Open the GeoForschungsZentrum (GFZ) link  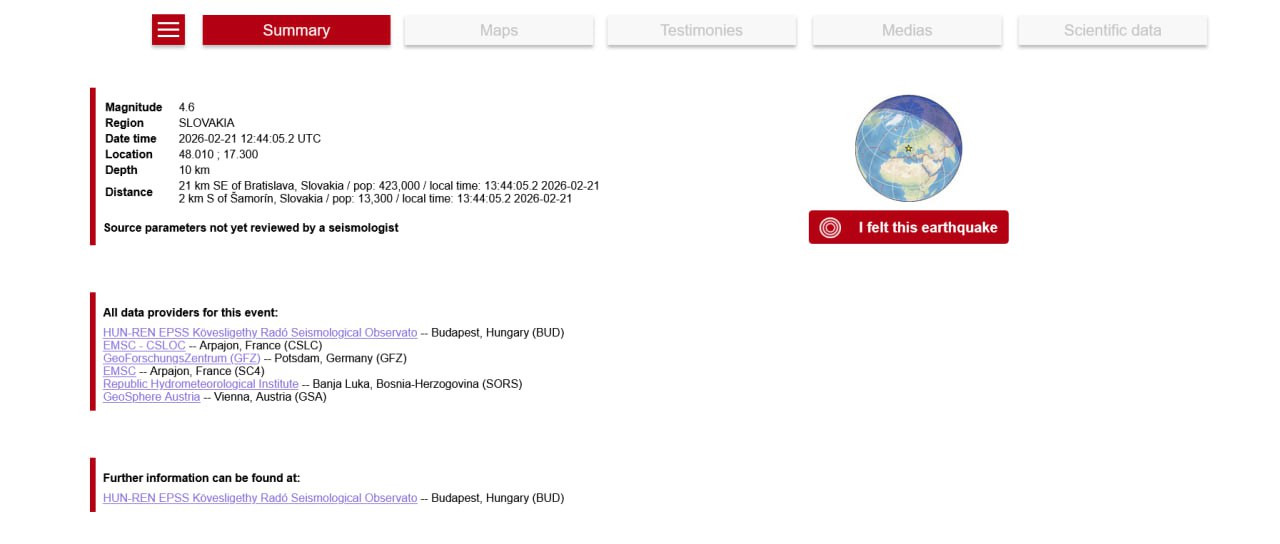(181, 358)
